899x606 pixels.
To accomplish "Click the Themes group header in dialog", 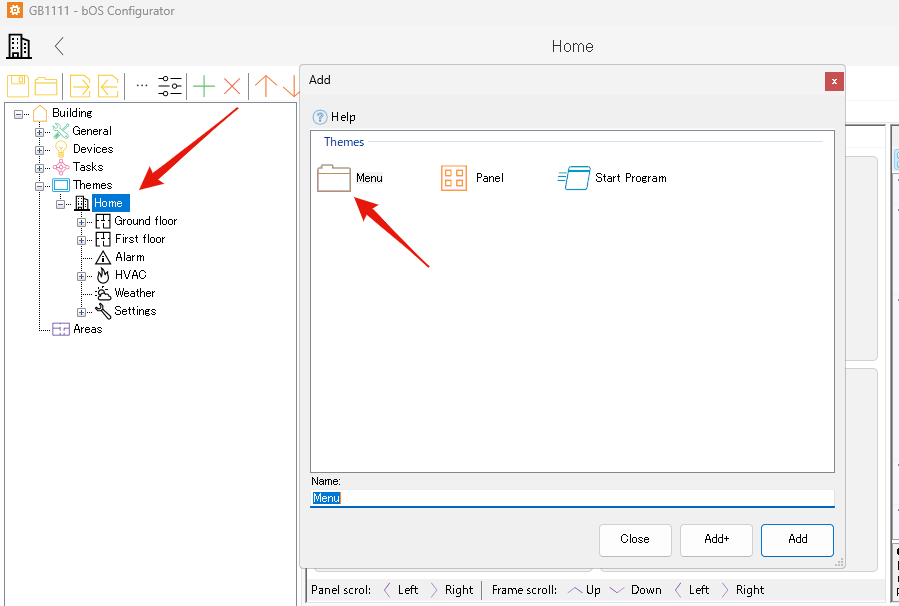I will tap(344, 142).
